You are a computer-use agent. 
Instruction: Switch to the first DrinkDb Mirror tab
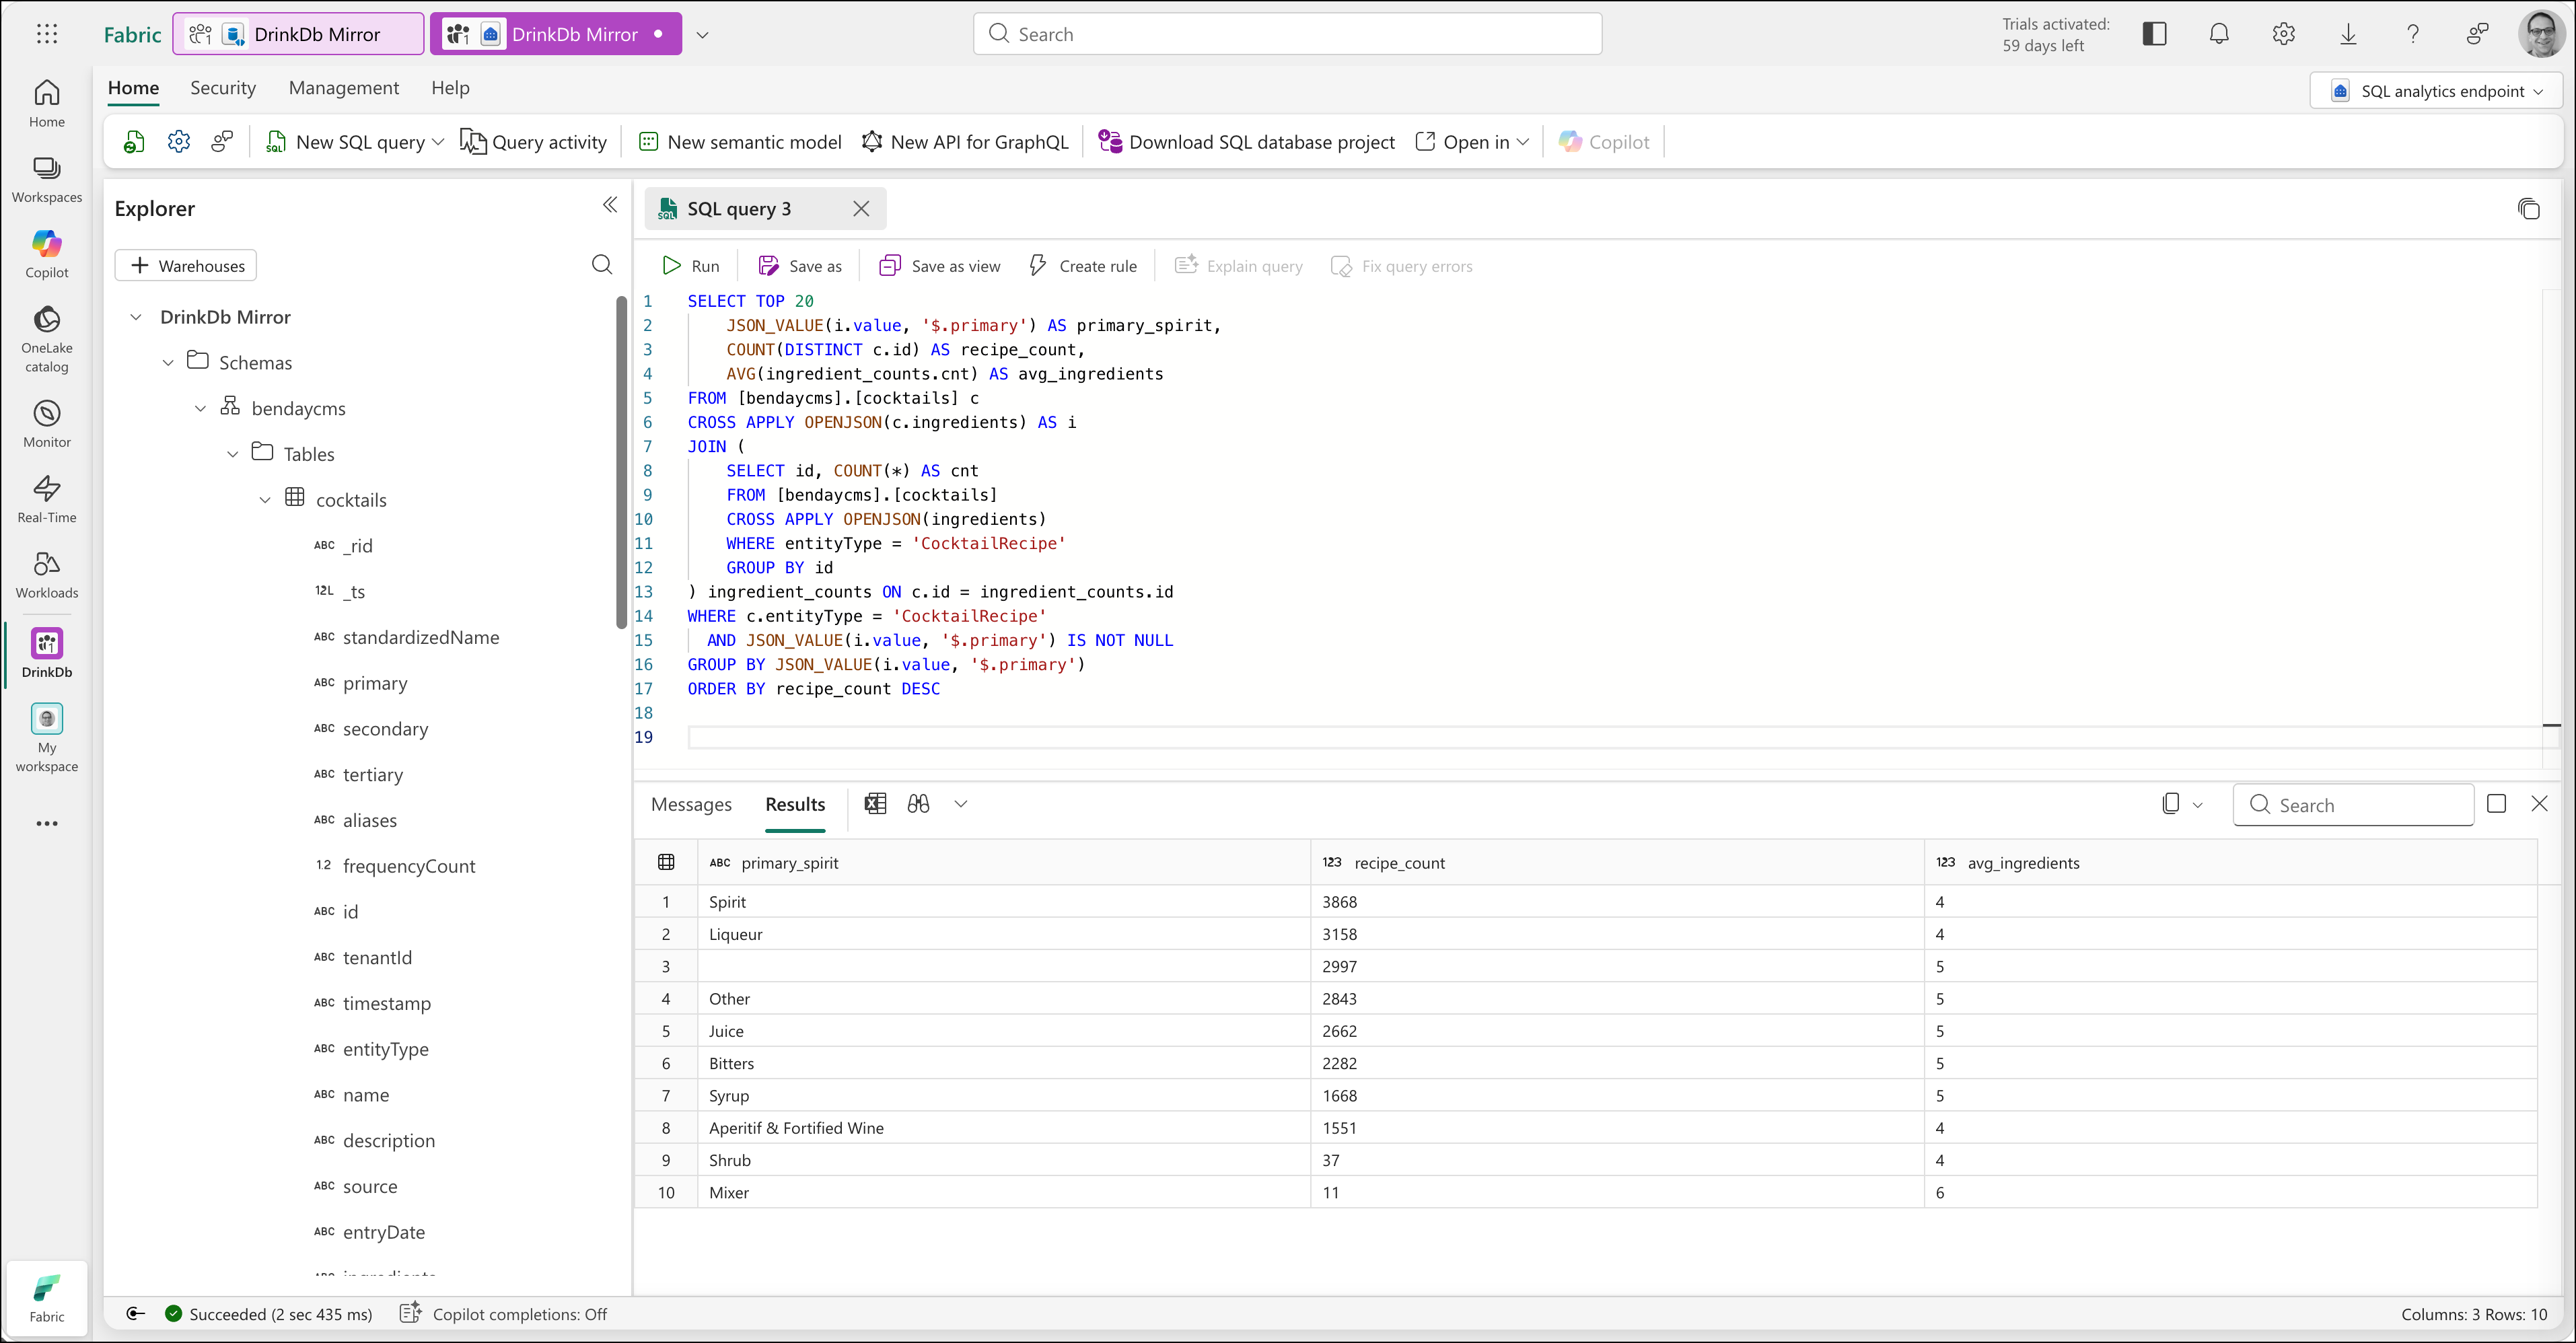click(x=298, y=34)
